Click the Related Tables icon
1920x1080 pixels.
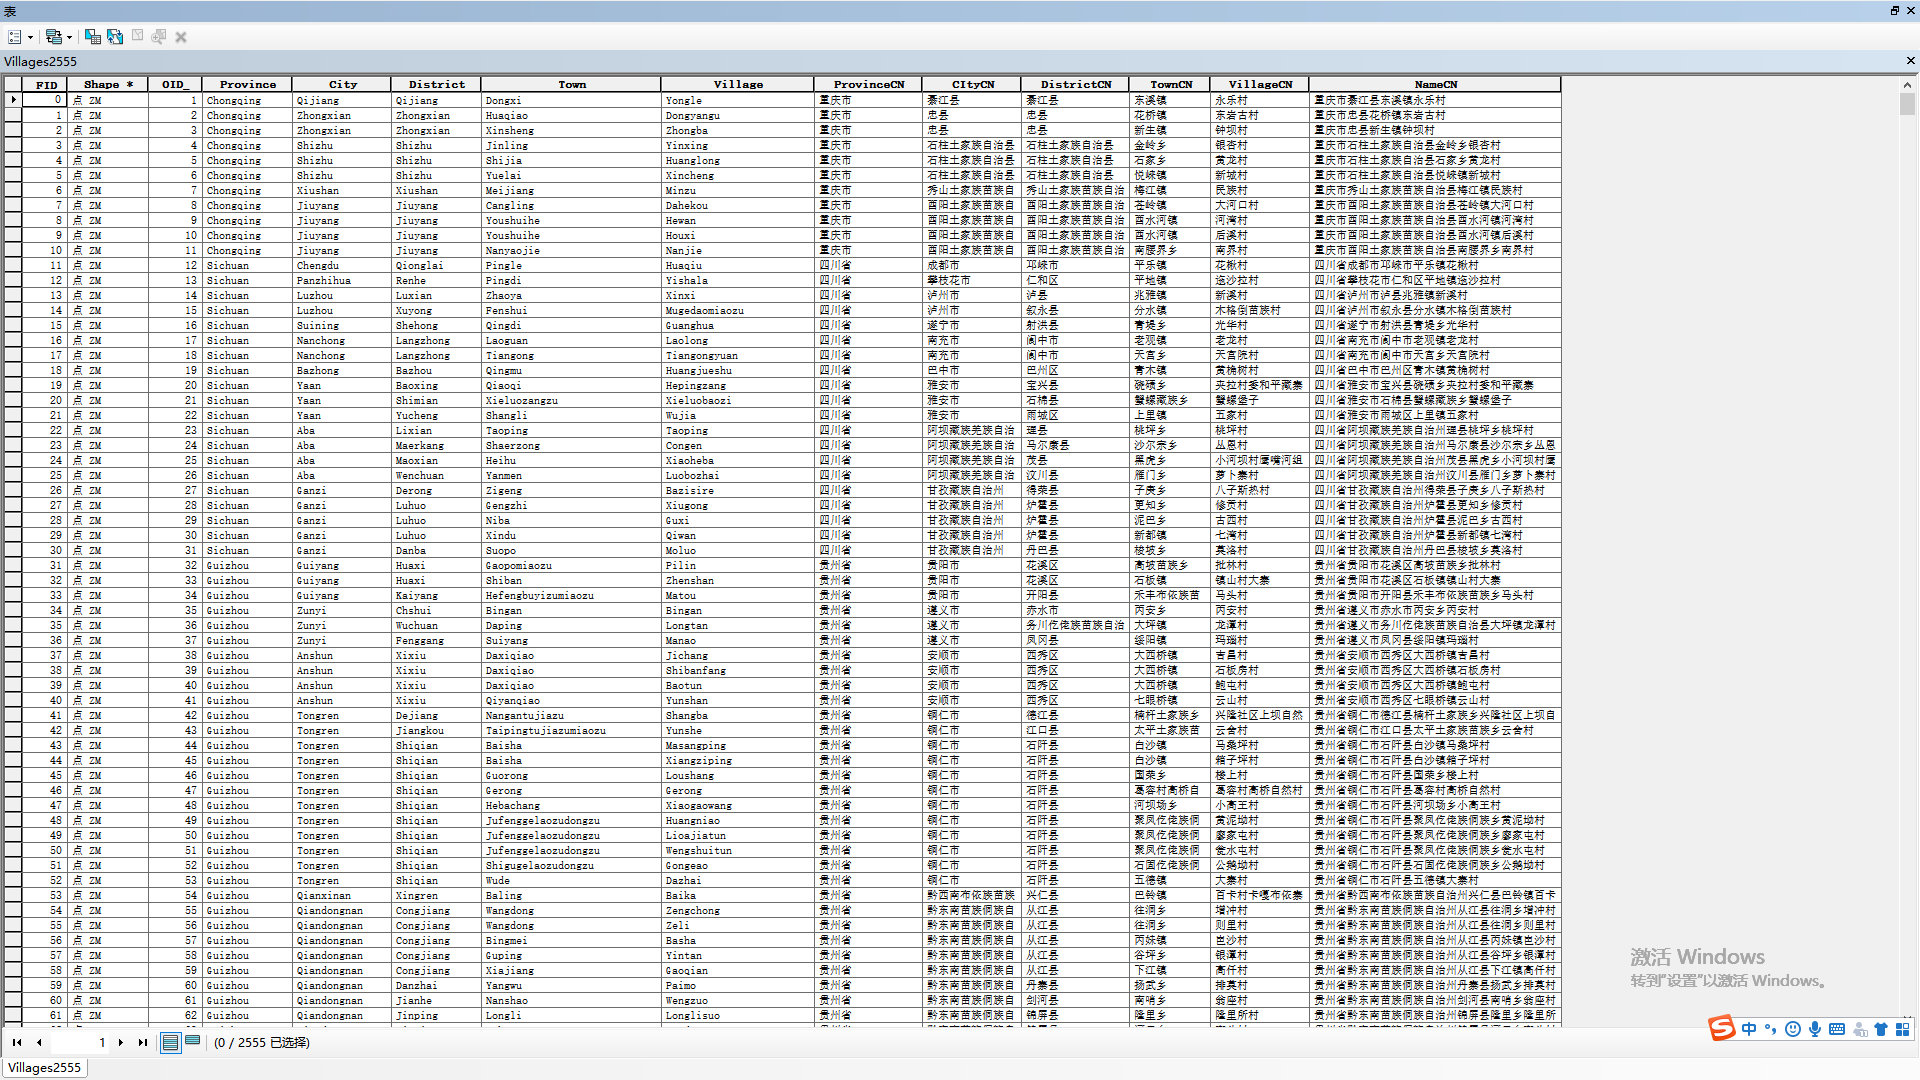[x=54, y=37]
